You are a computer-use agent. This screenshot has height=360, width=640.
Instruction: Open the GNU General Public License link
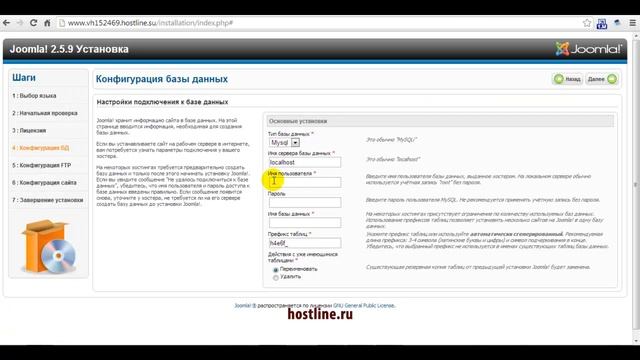click(364, 305)
